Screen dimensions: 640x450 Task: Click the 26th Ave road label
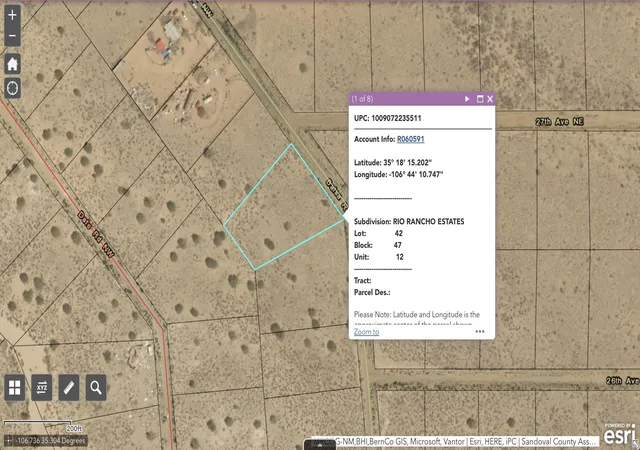coord(622,381)
